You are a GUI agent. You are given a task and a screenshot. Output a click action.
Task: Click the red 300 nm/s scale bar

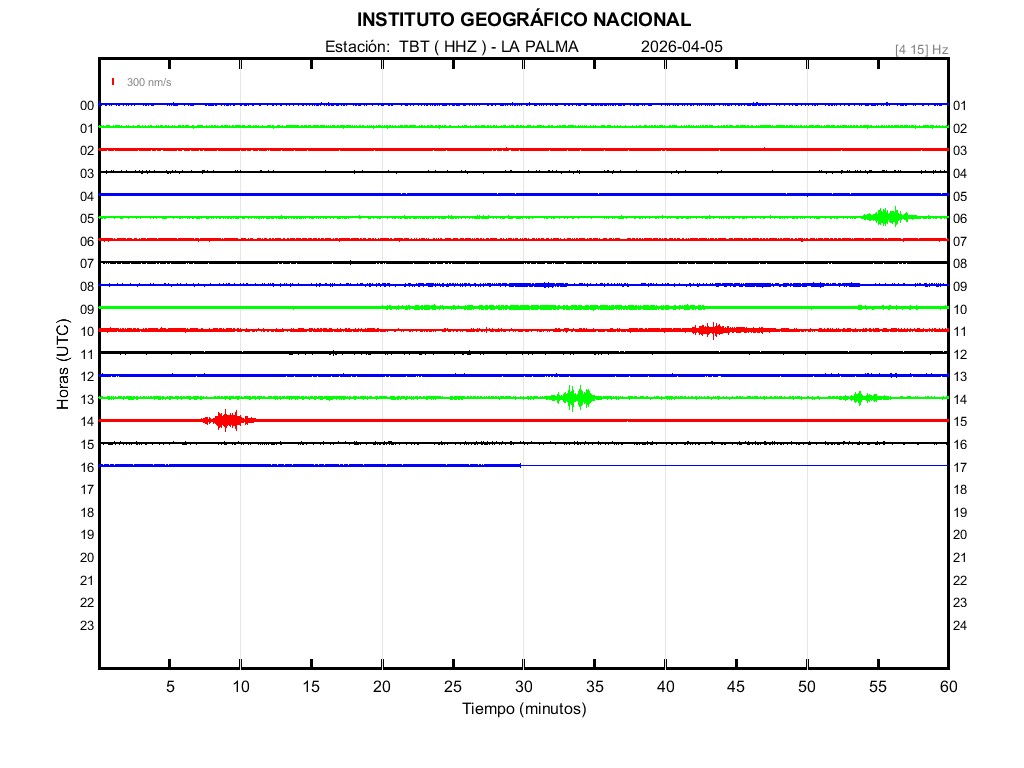[113, 82]
